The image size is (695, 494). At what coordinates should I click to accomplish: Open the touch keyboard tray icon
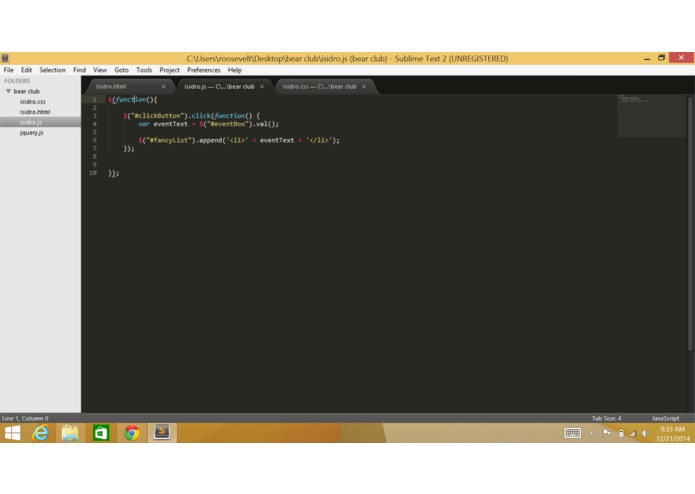pos(573,433)
